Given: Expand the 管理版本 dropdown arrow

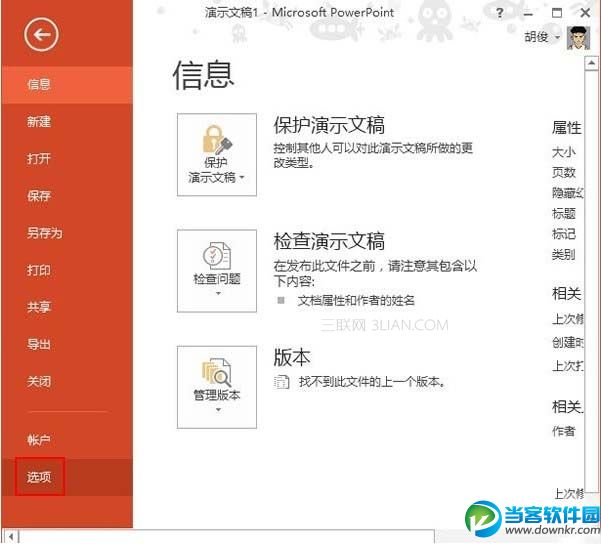Looking at the screenshot, I should (x=218, y=410).
